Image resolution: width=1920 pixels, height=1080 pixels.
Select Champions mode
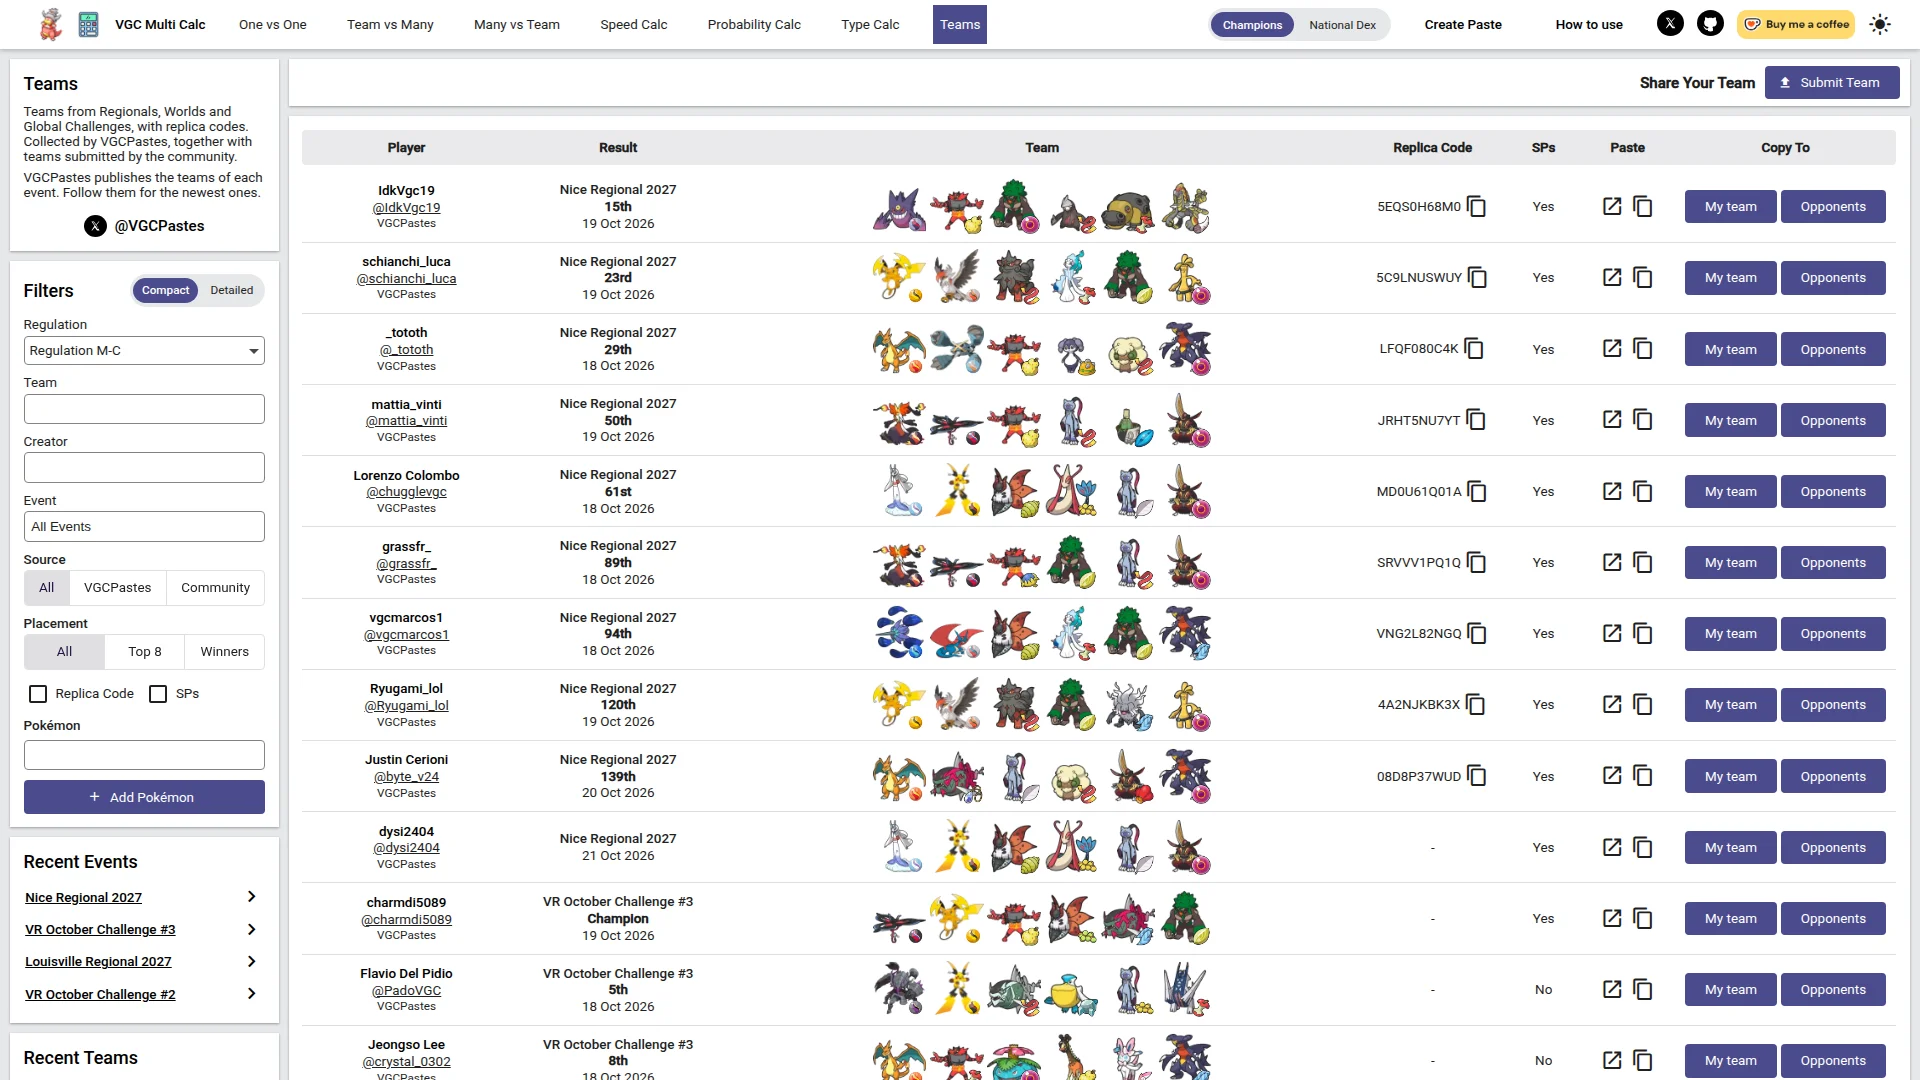[x=1252, y=25]
